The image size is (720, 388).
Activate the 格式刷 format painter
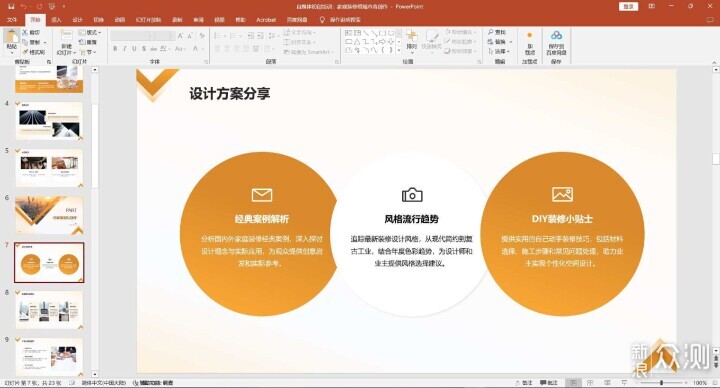coord(34,52)
